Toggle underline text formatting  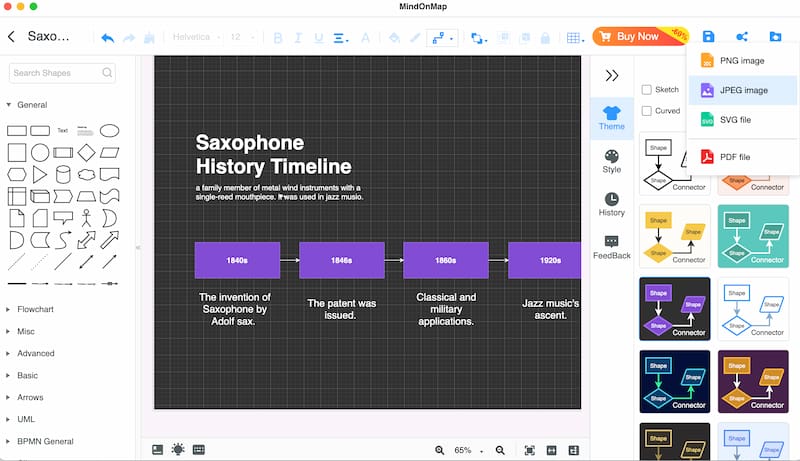tap(319, 38)
